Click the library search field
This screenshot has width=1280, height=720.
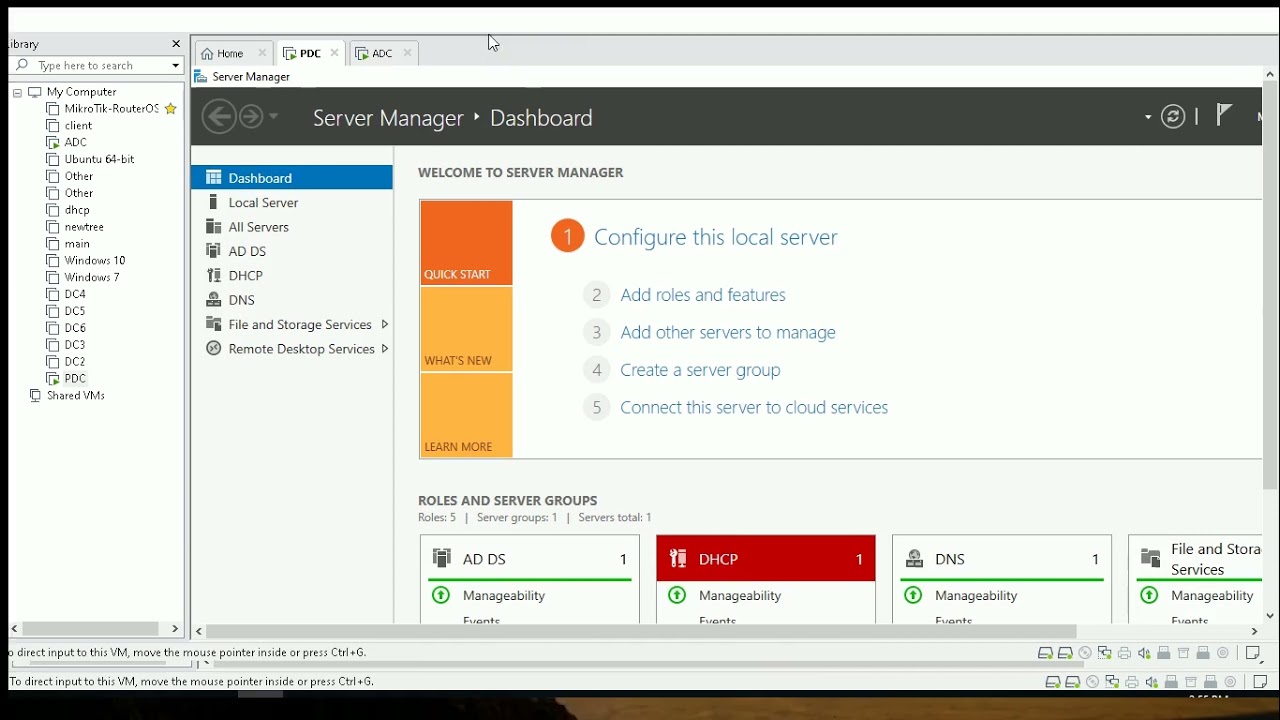pos(96,66)
